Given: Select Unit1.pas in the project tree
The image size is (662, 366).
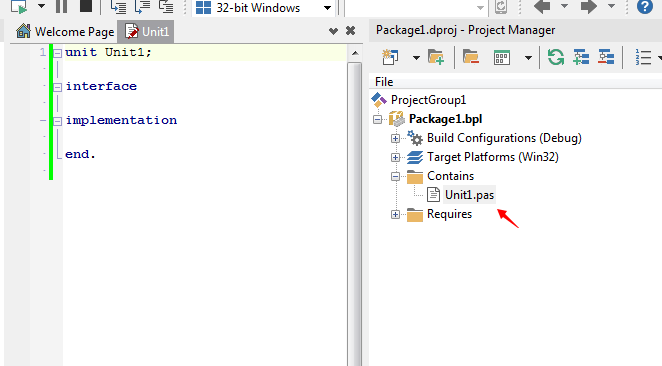Looking at the screenshot, I should pyautogui.click(x=469, y=195).
